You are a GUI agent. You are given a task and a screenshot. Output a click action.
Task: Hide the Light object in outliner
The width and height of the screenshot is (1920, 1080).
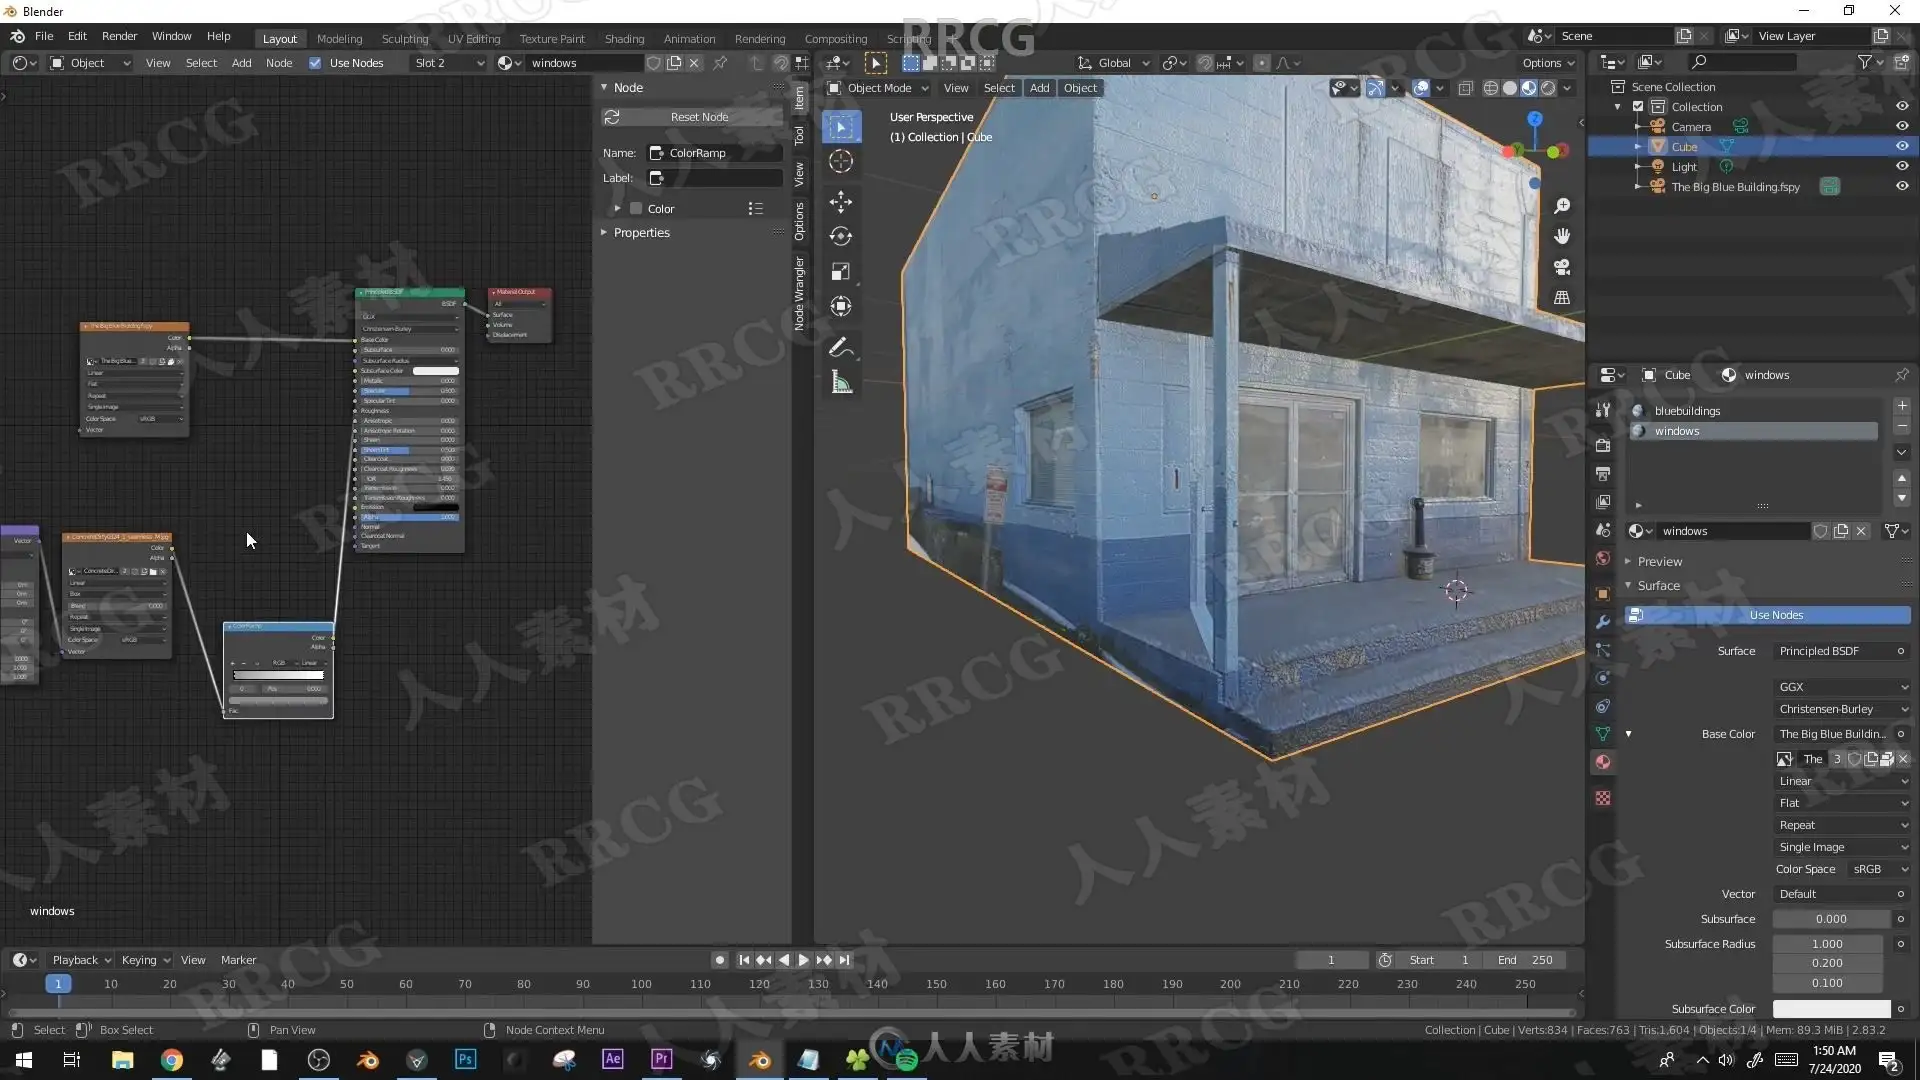click(1902, 166)
